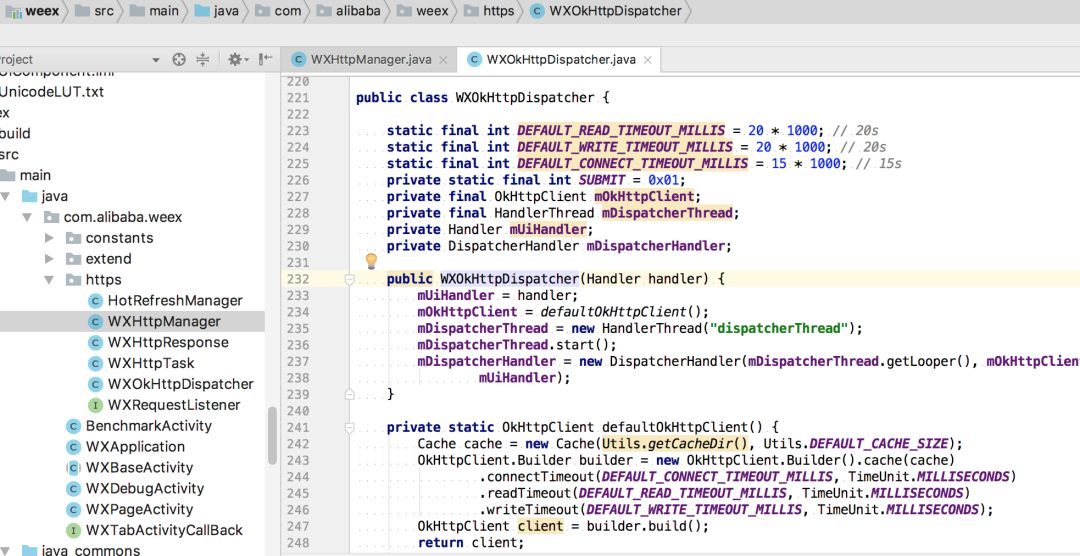Click the SUBMIT constant on line 226
This screenshot has height=556, width=1080.
pyautogui.click(x=601, y=180)
